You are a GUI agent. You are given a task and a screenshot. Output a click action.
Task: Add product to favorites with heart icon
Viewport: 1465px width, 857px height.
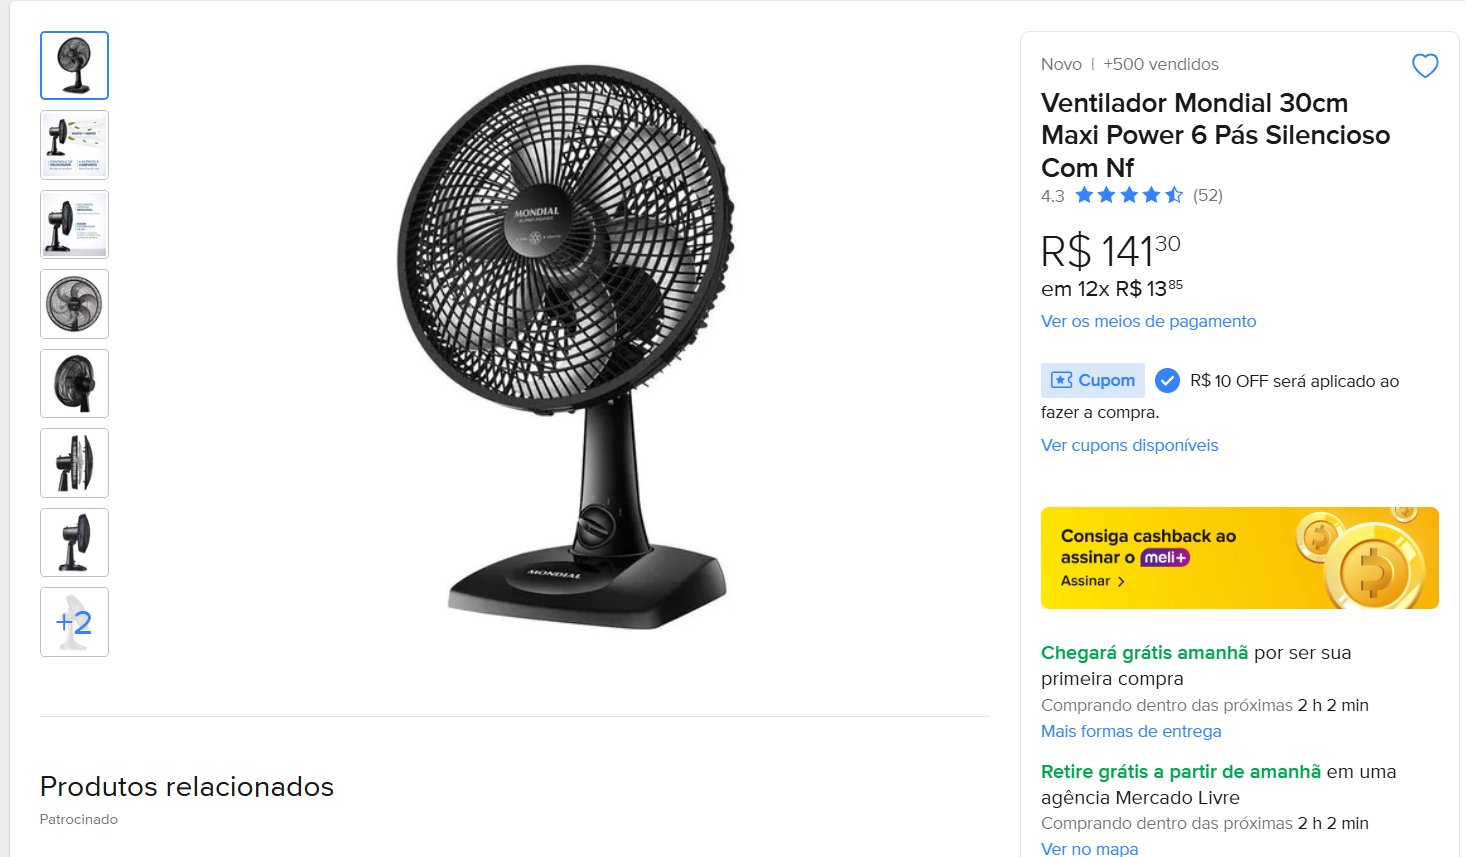1425,66
